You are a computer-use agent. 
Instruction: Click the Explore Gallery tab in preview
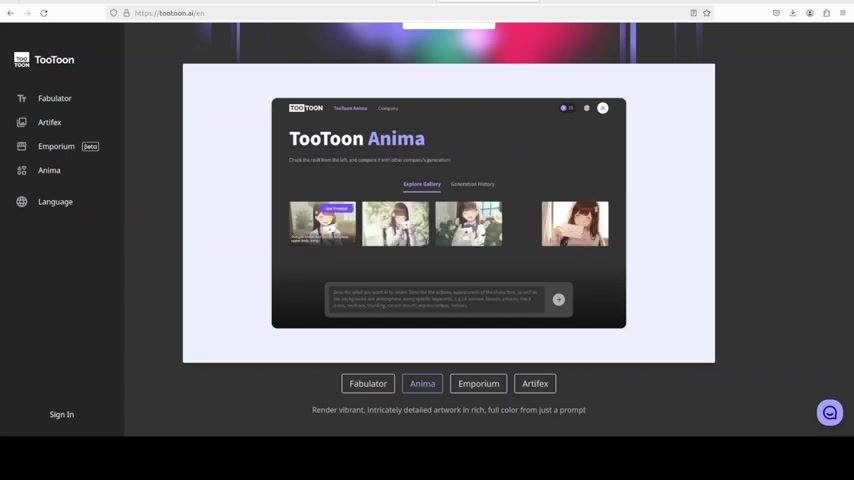point(422,184)
